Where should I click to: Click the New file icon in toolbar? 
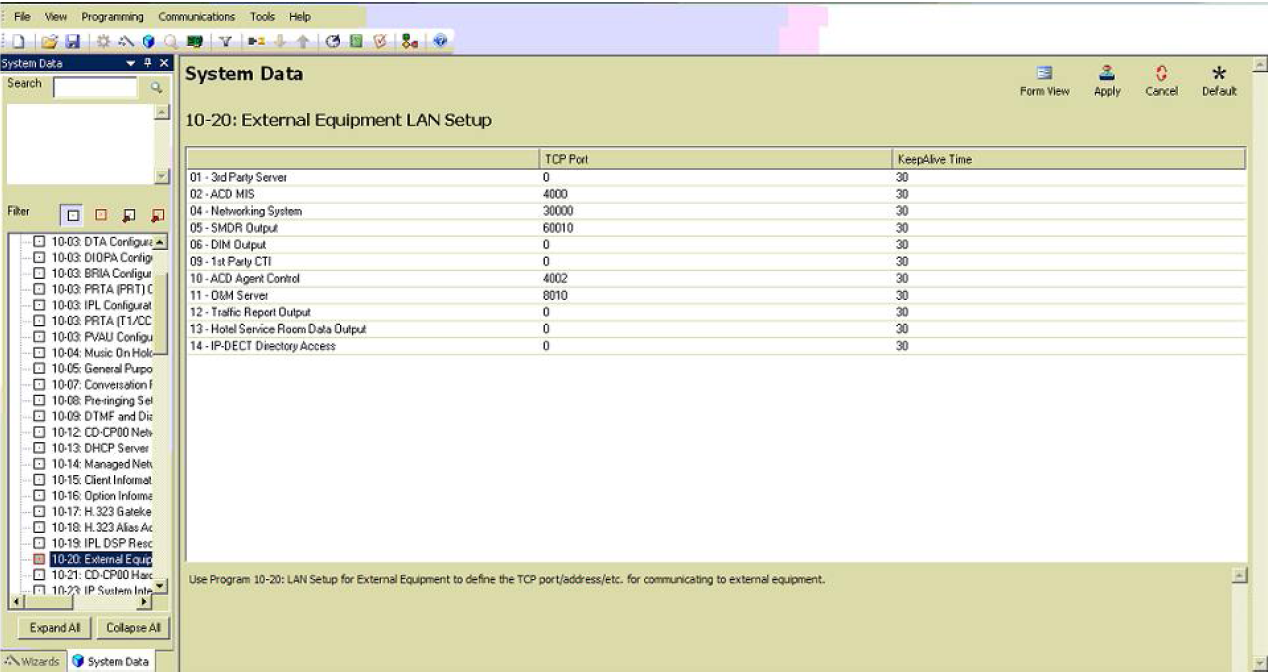[19, 42]
